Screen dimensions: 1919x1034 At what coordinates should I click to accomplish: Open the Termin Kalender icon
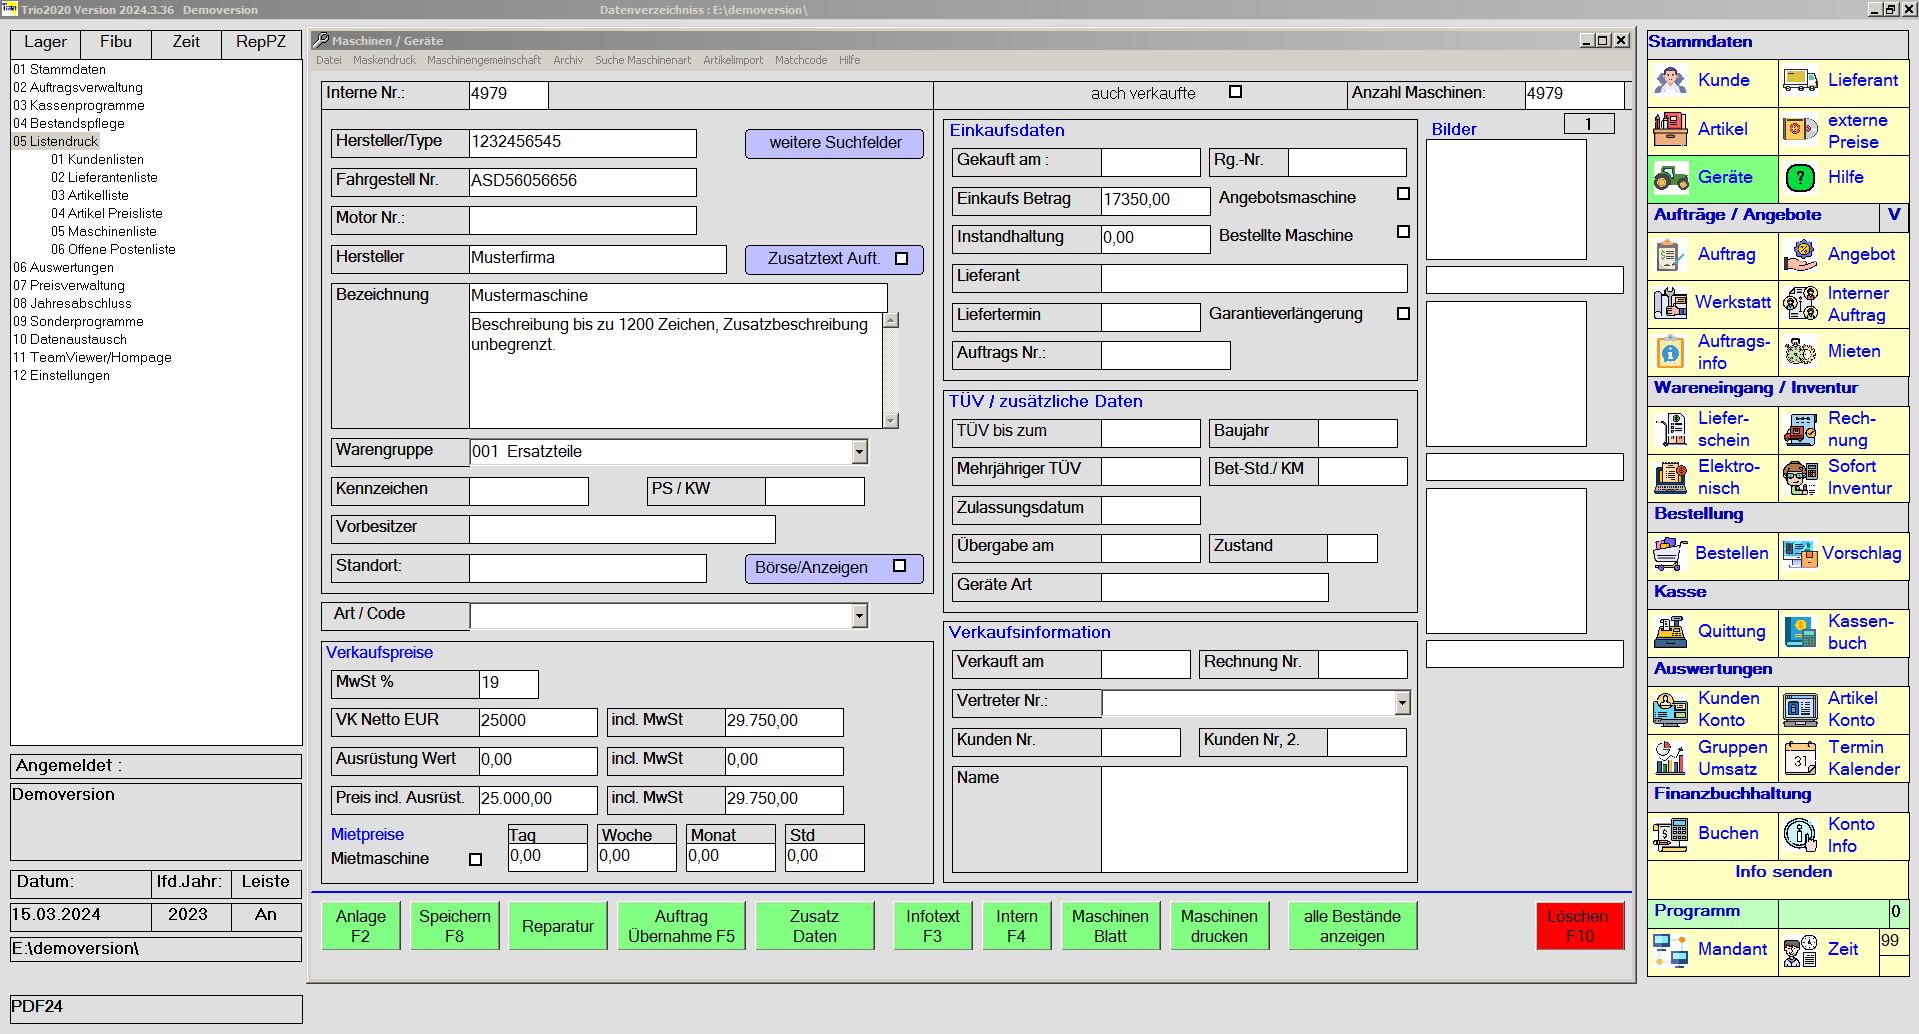(1800, 758)
